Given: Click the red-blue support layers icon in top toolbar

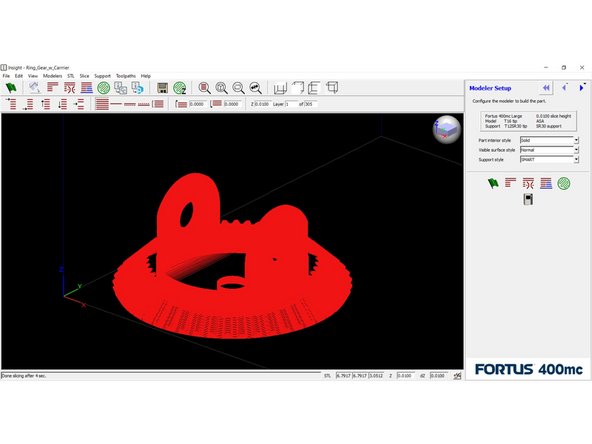Looking at the screenshot, I should (86, 88).
